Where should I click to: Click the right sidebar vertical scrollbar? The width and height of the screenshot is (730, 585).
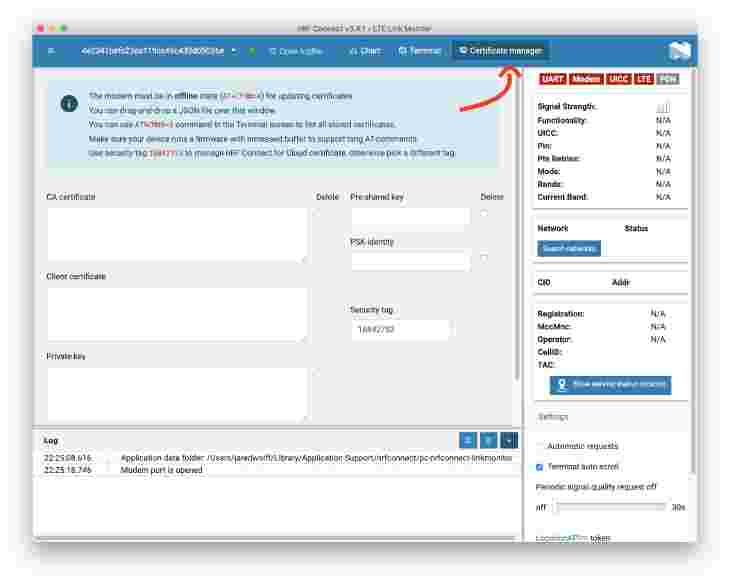693,270
